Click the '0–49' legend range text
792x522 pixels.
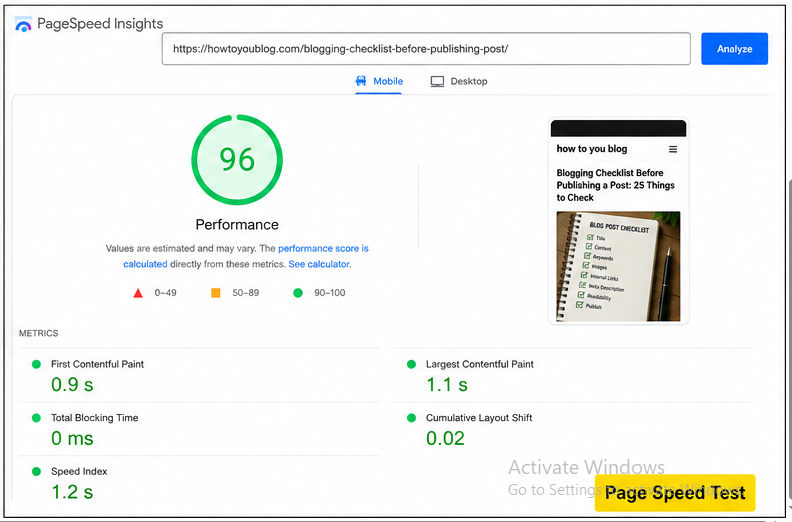point(165,293)
